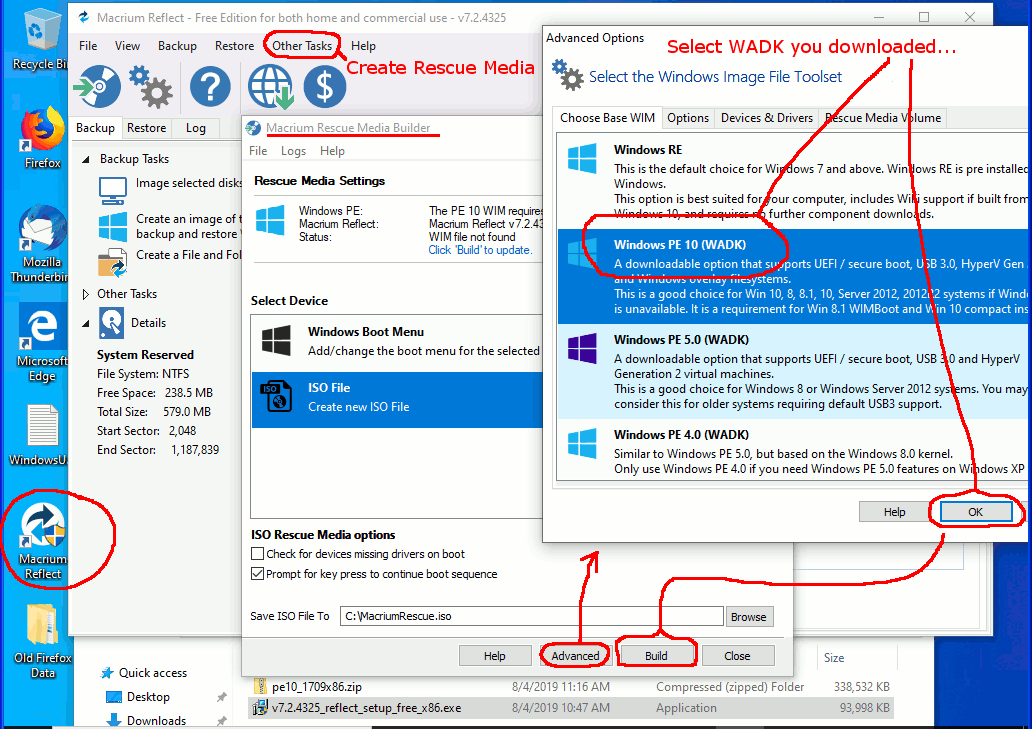Expand the Other Tasks tree section

86,294
